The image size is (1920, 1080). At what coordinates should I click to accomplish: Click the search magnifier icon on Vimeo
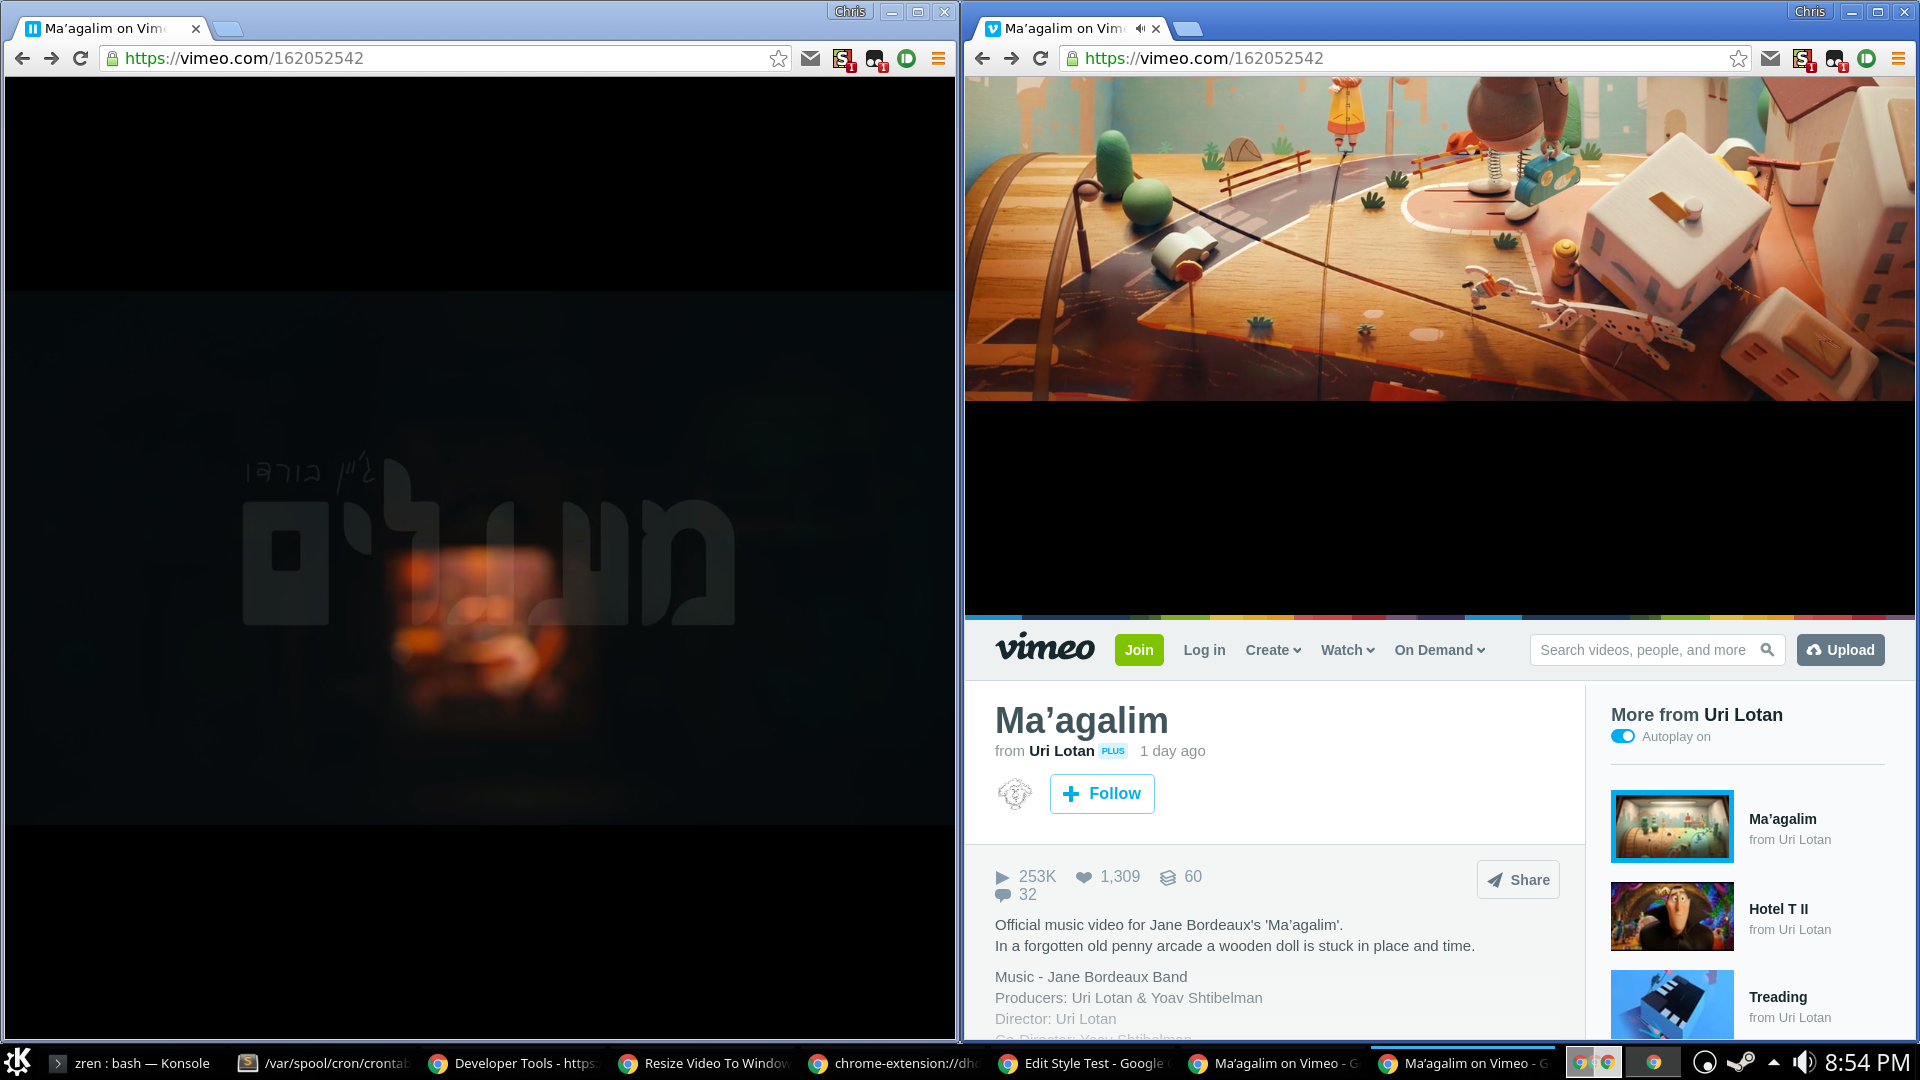(x=1767, y=650)
